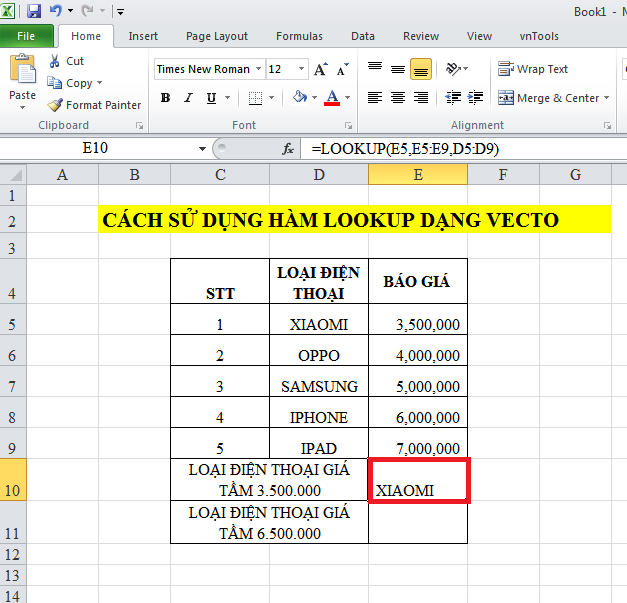The image size is (627, 603).
Task: Select cell containing SAMSUNG
Action: point(319,381)
